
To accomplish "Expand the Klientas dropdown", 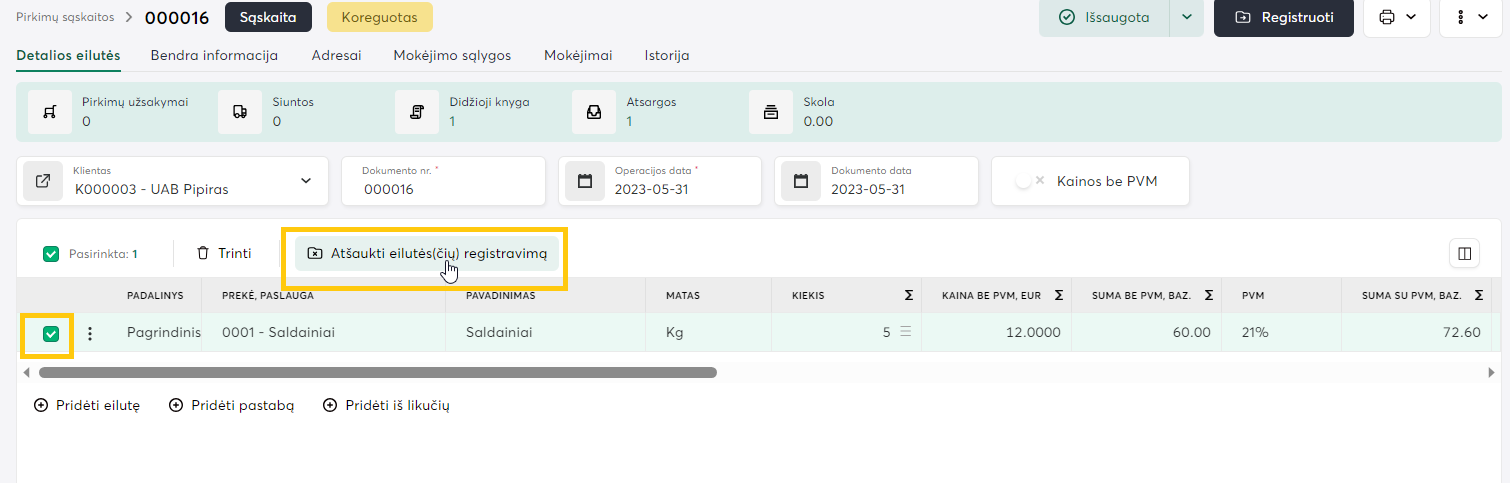I will click(x=305, y=181).
